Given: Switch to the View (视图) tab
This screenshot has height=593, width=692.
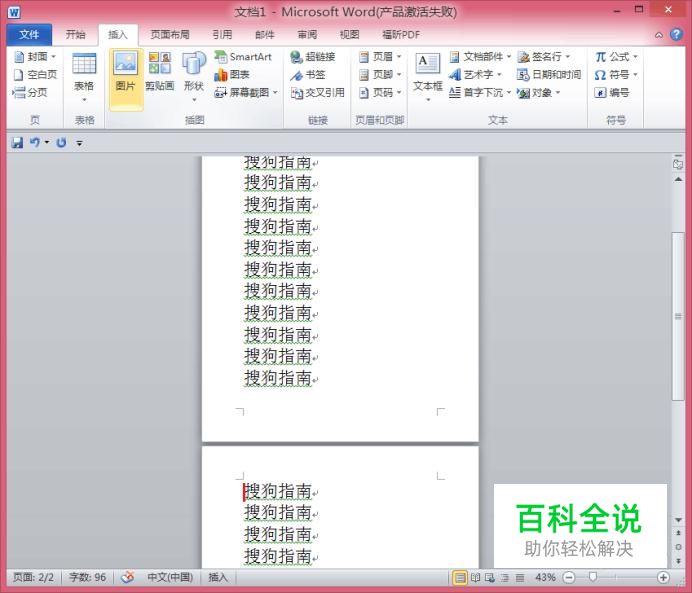Looking at the screenshot, I should click(350, 34).
